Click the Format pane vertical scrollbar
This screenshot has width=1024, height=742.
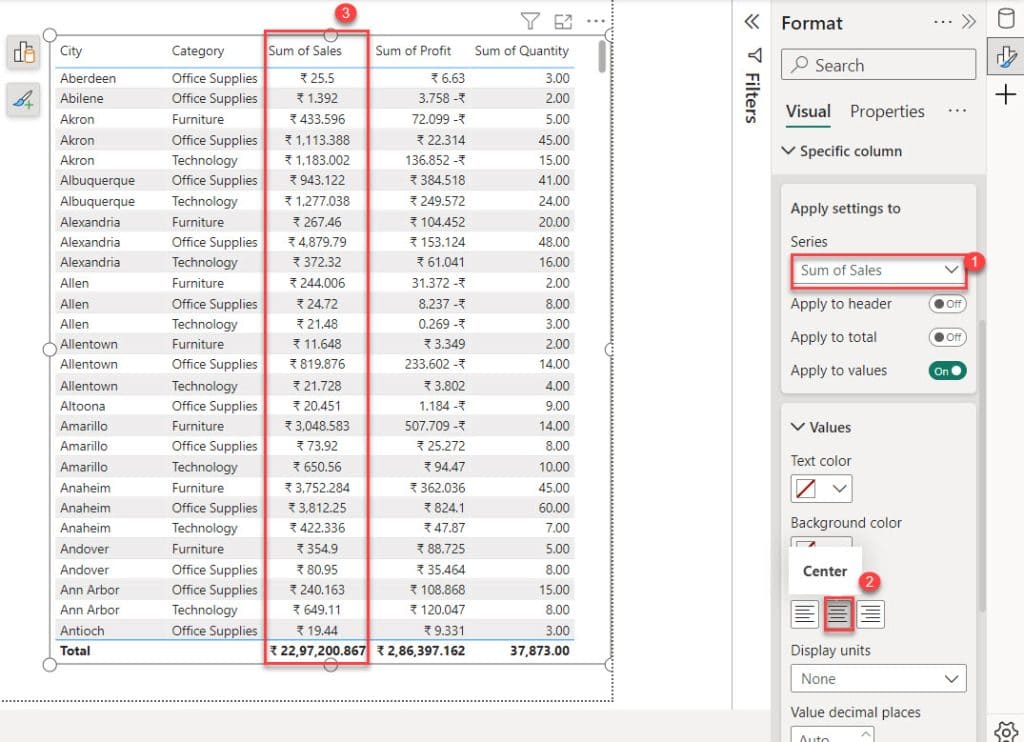click(x=982, y=465)
